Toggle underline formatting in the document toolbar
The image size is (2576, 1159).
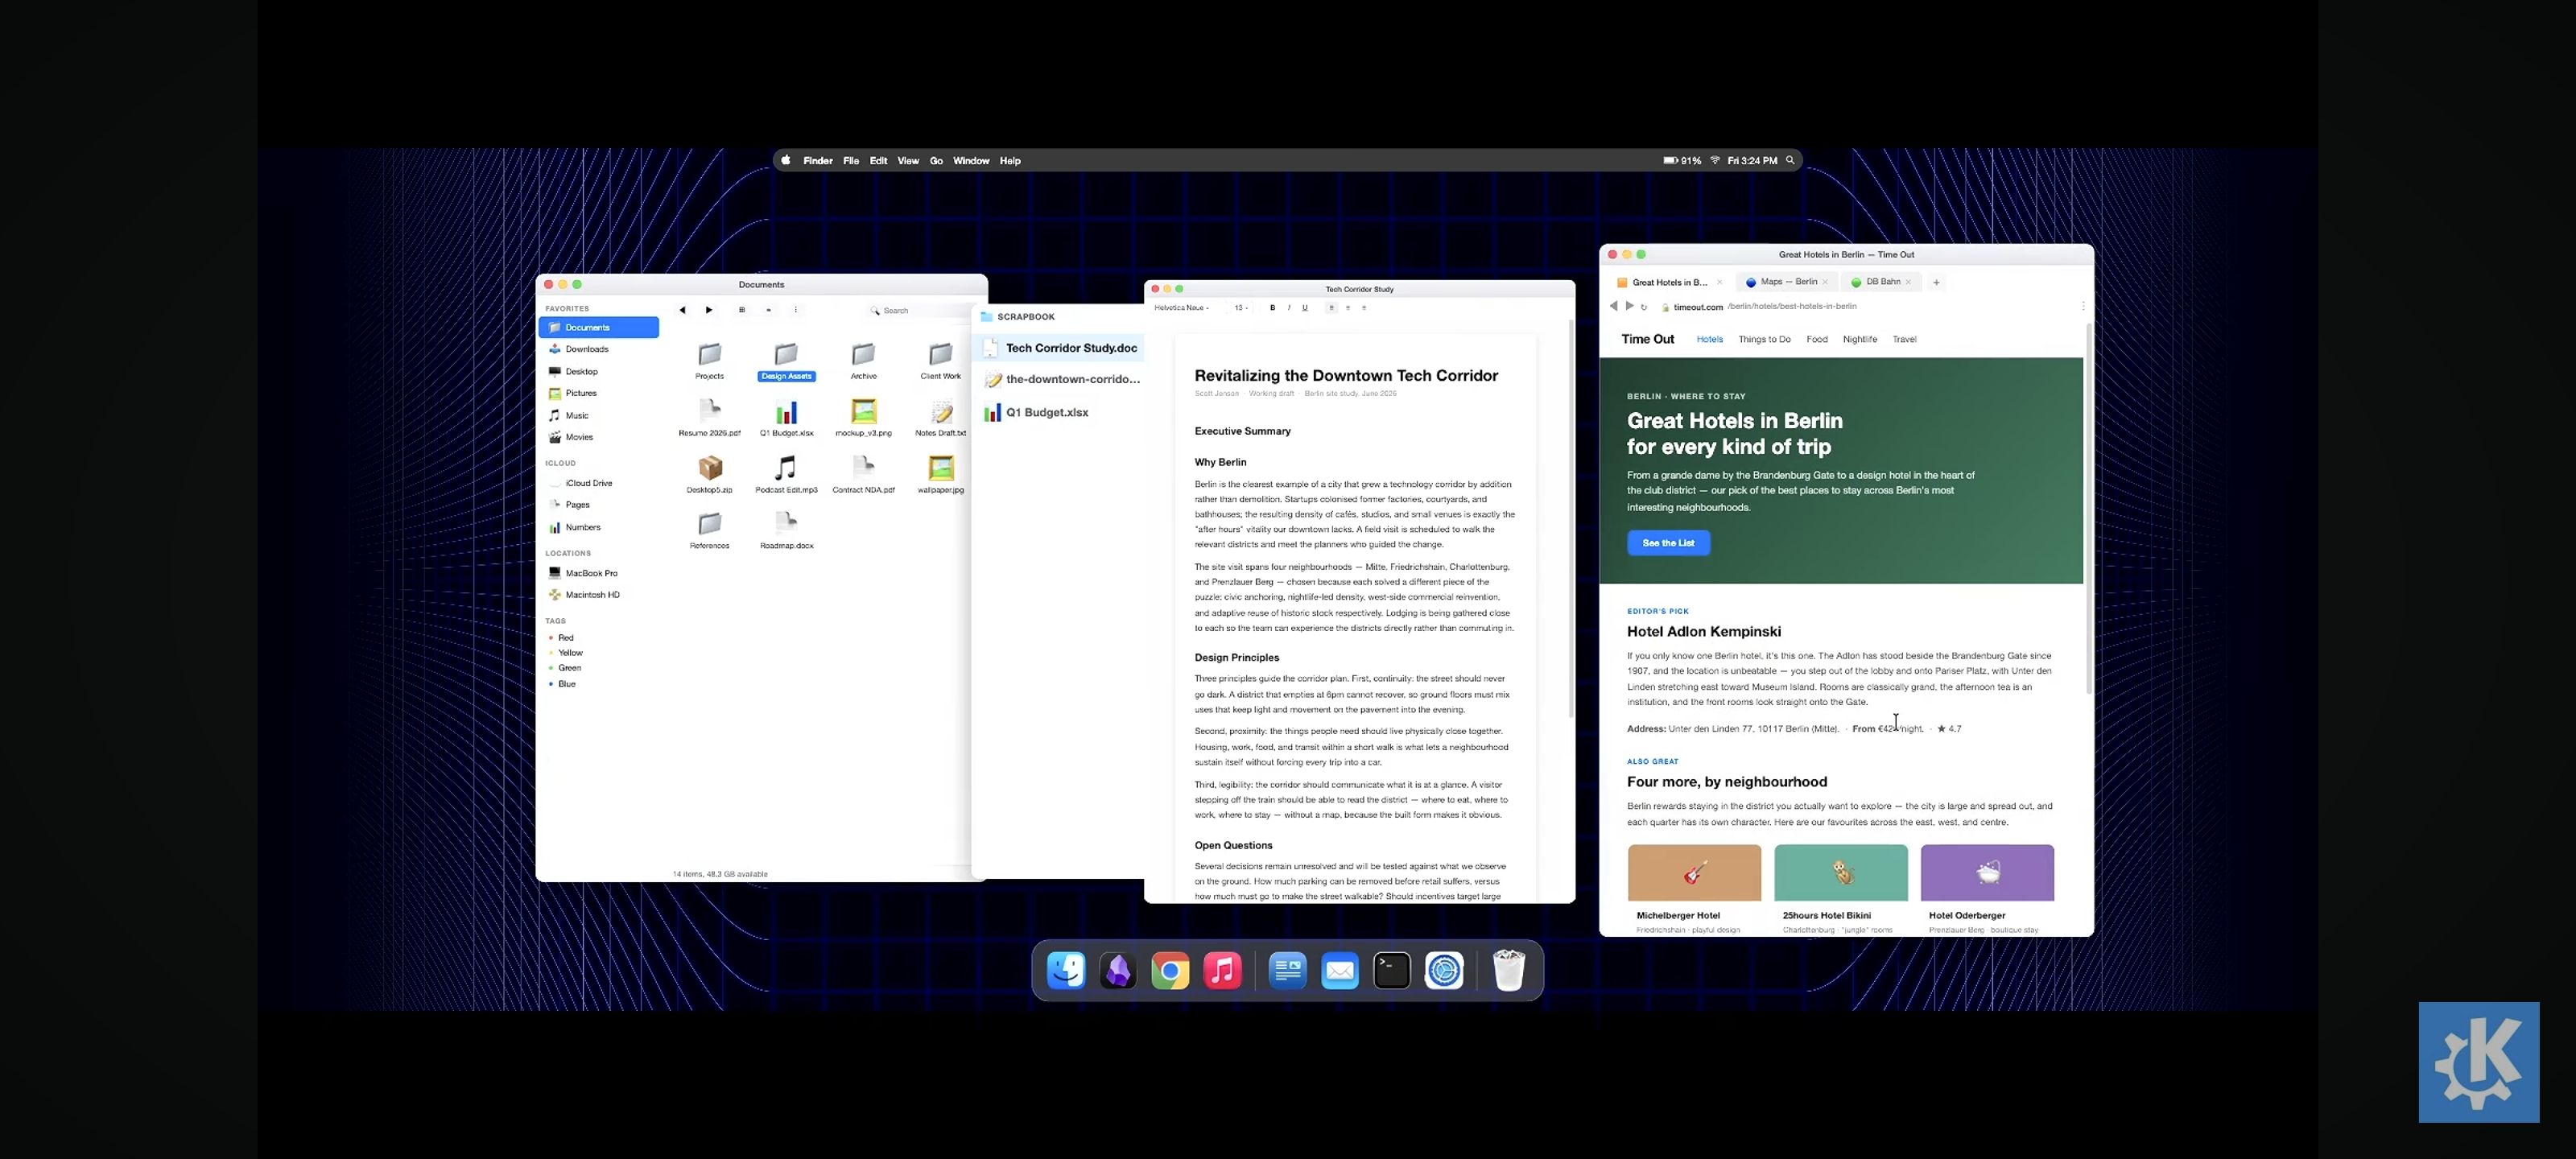click(x=1305, y=308)
